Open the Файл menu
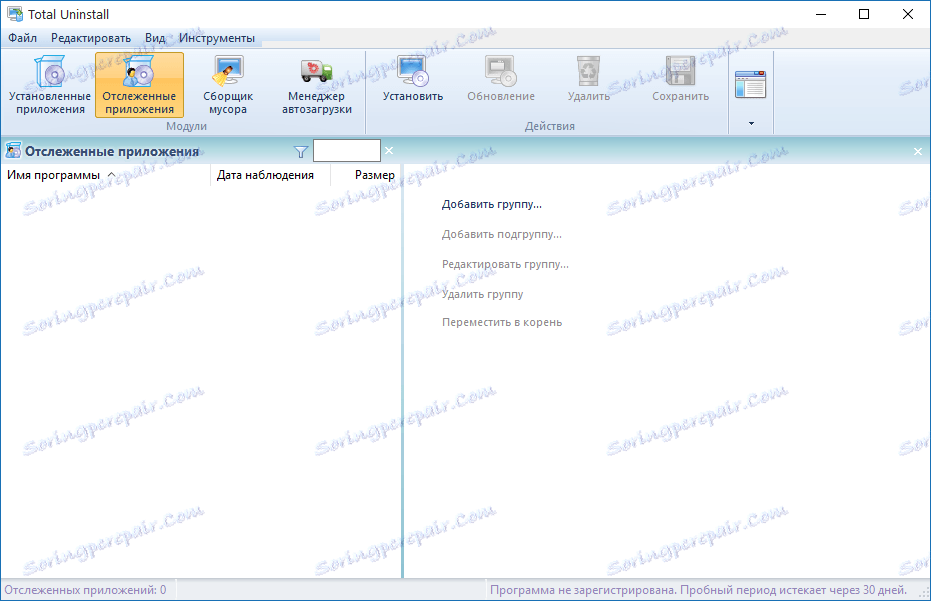Image resolution: width=931 pixels, height=601 pixels. click(23, 38)
